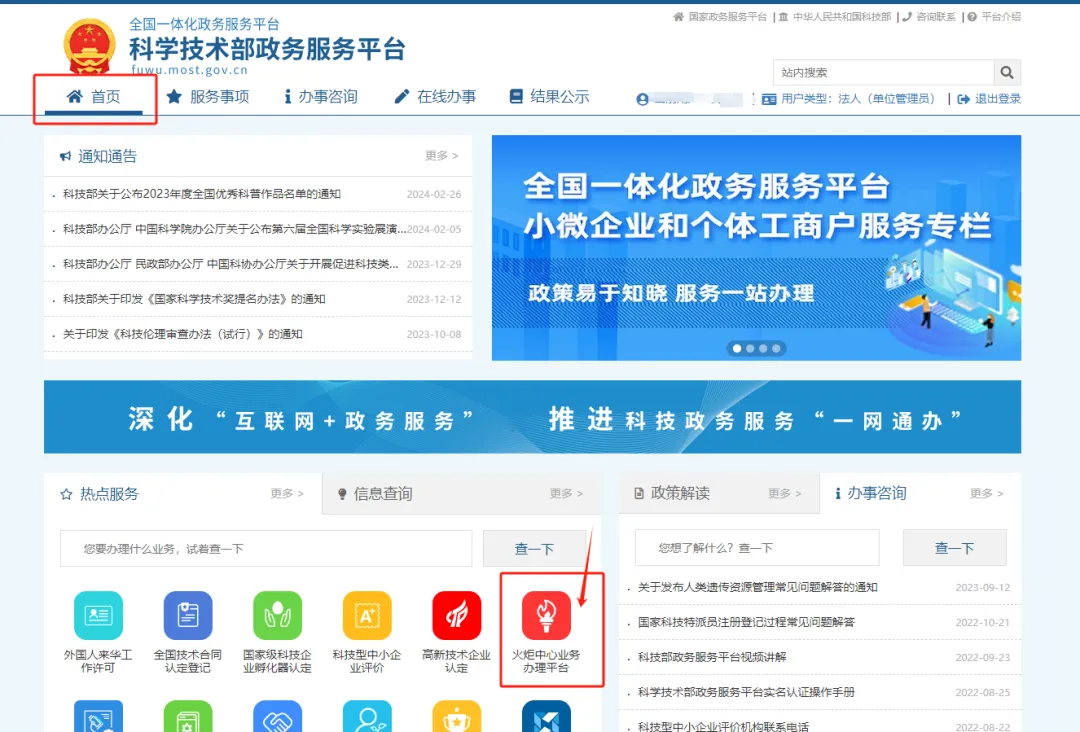The height and width of the screenshot is (732, 1080).
Task: Click the national emblem logo
Action: pos(90,47)
